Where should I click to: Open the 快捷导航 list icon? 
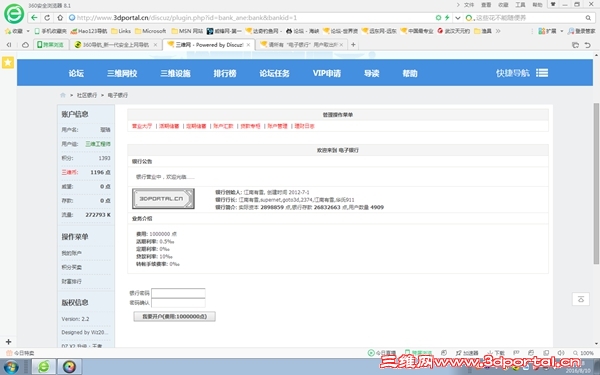[x=542, y=73]
